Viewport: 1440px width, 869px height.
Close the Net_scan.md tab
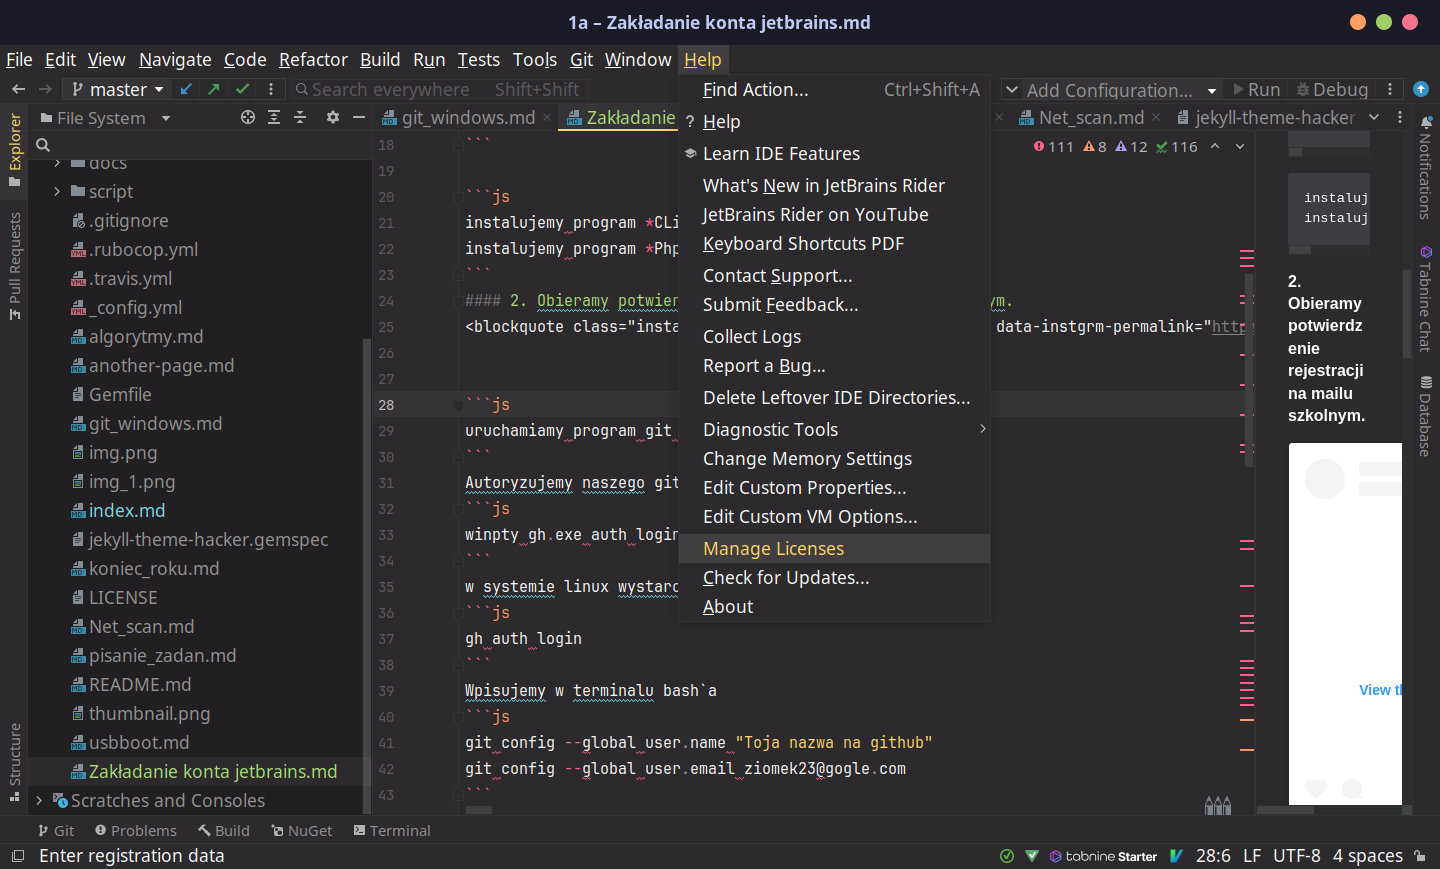tap(1156, 117)
